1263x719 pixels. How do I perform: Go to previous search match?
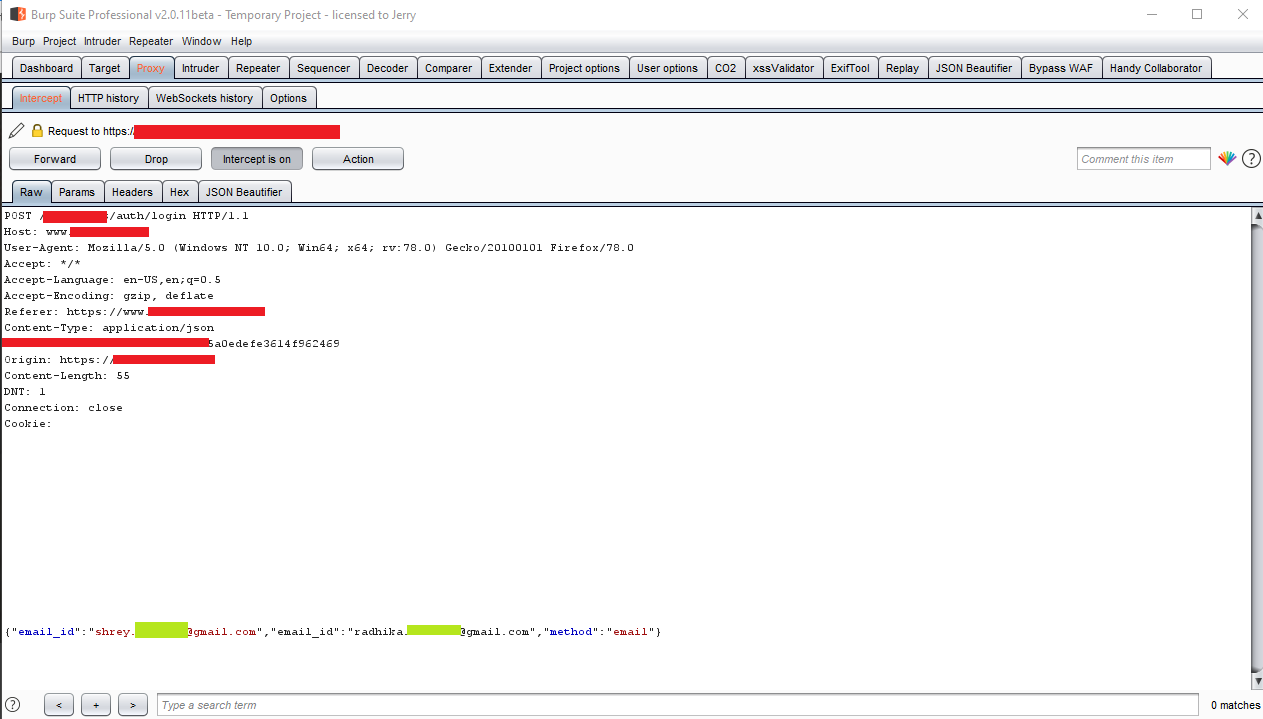point(58,705)
